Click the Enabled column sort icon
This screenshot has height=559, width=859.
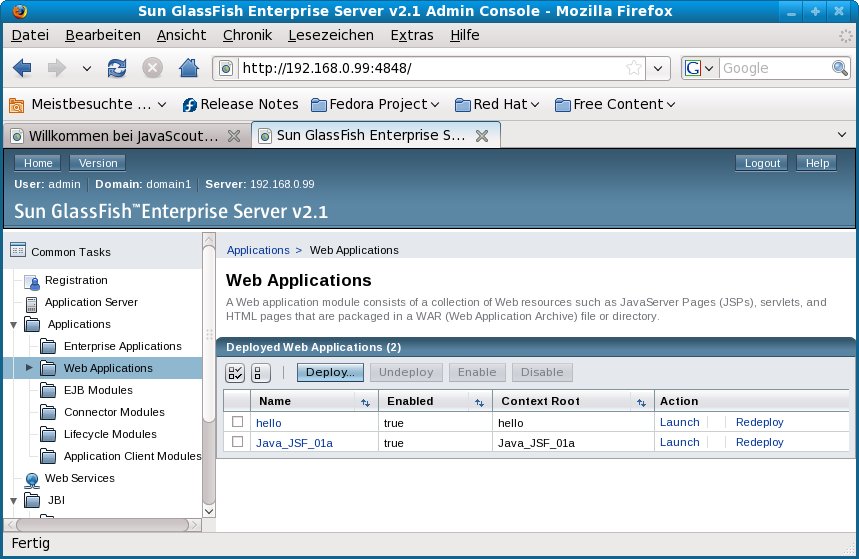click(479, 401)
